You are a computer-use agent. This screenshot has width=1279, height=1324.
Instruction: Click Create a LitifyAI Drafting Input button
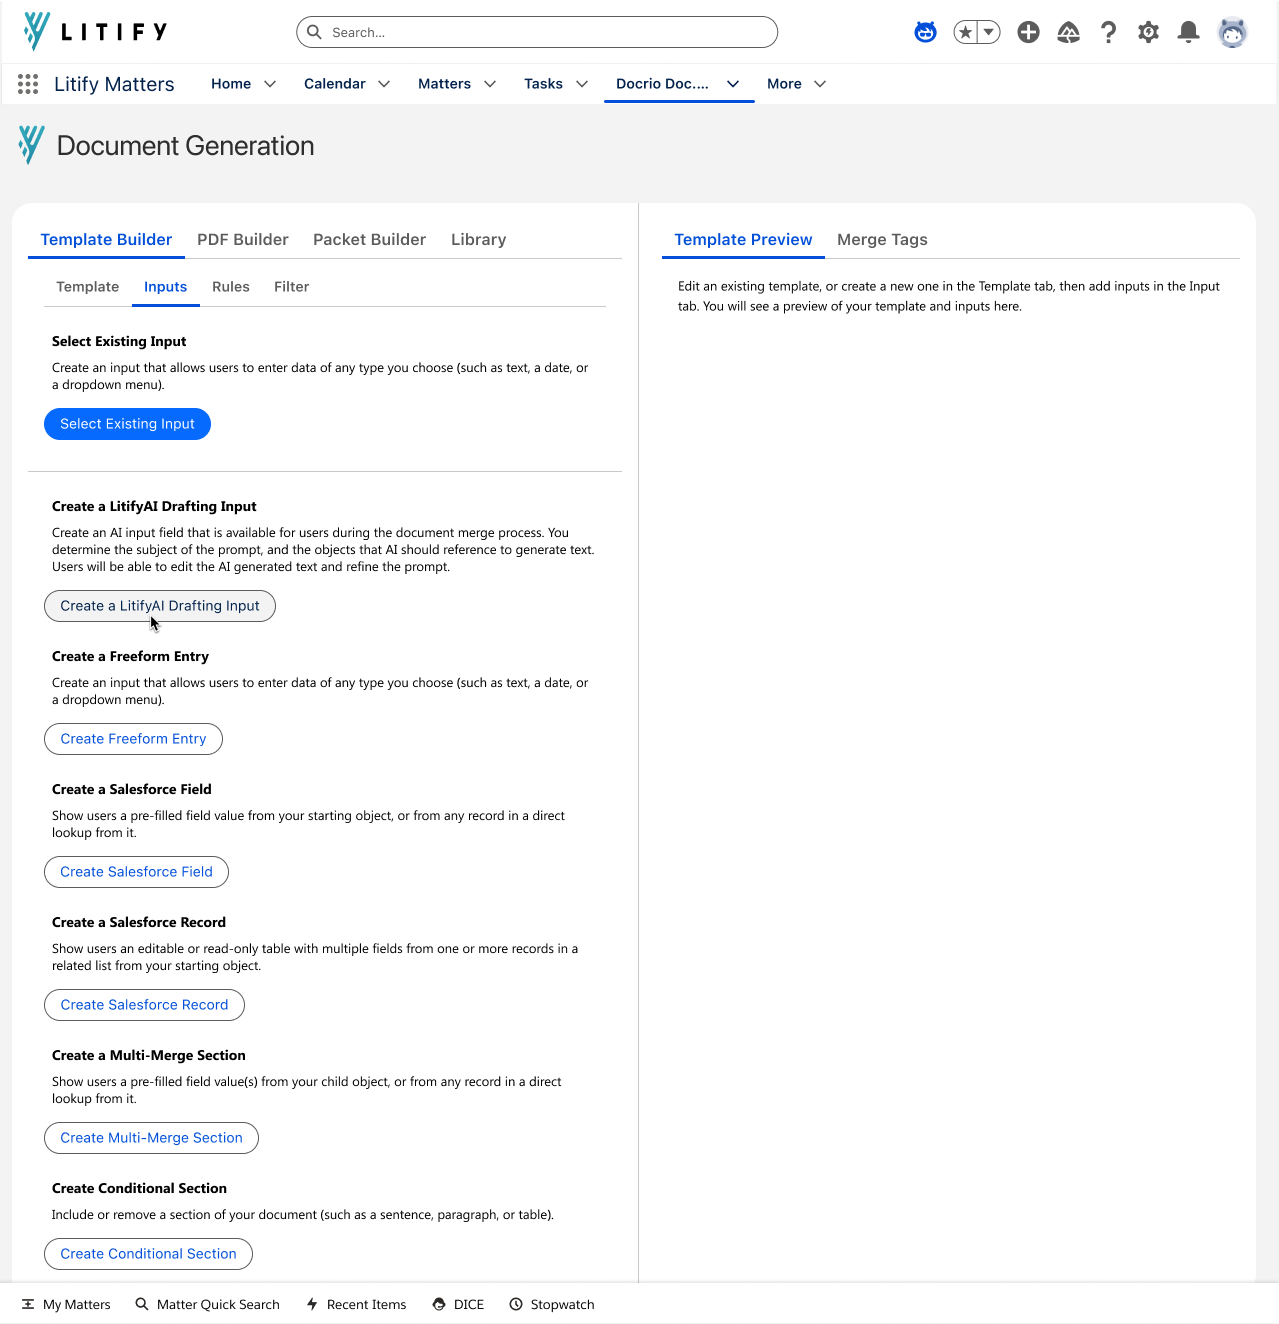point(160,606)
